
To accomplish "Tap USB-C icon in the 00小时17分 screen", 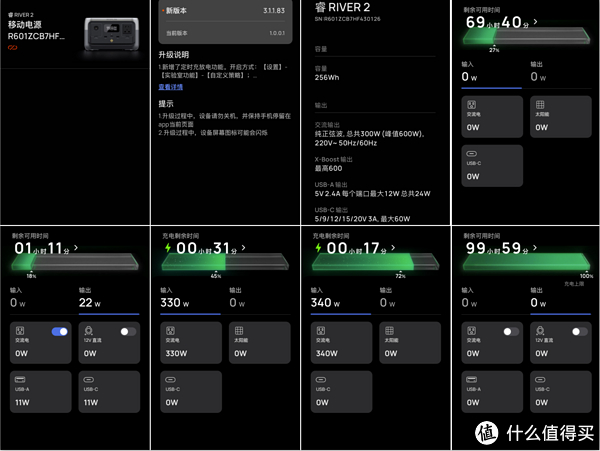I will pyautogui.click(x=321, y=379).
